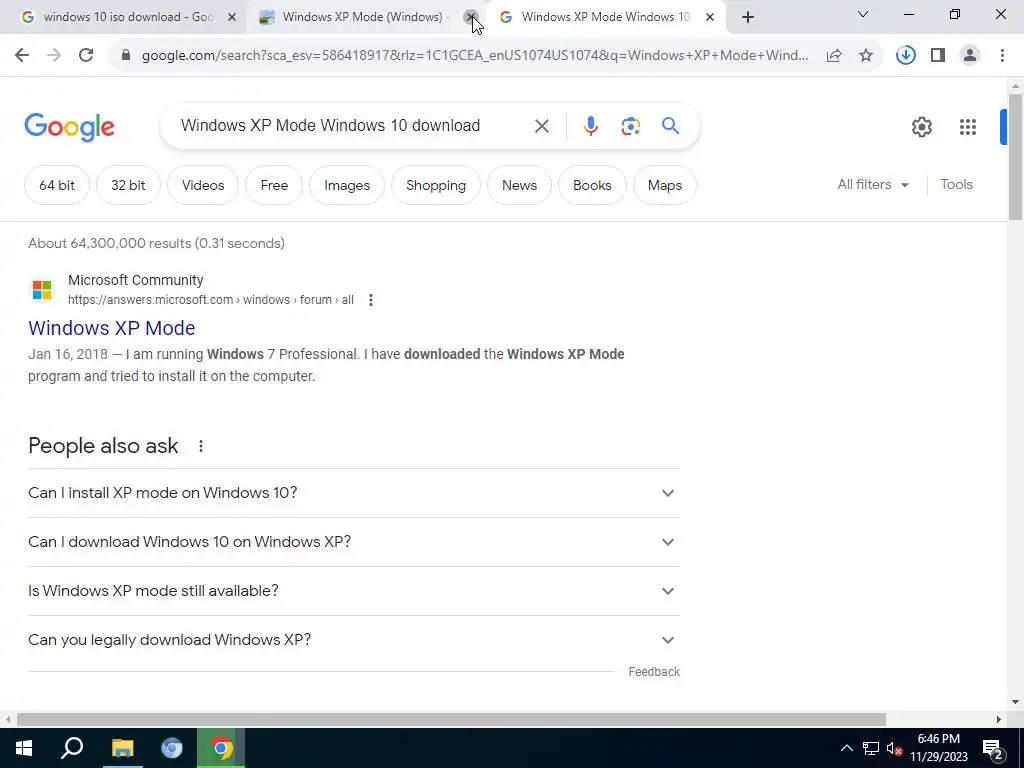Reload the current page
This screenshot has height=768, width=1024.
[x=86, y=56]
